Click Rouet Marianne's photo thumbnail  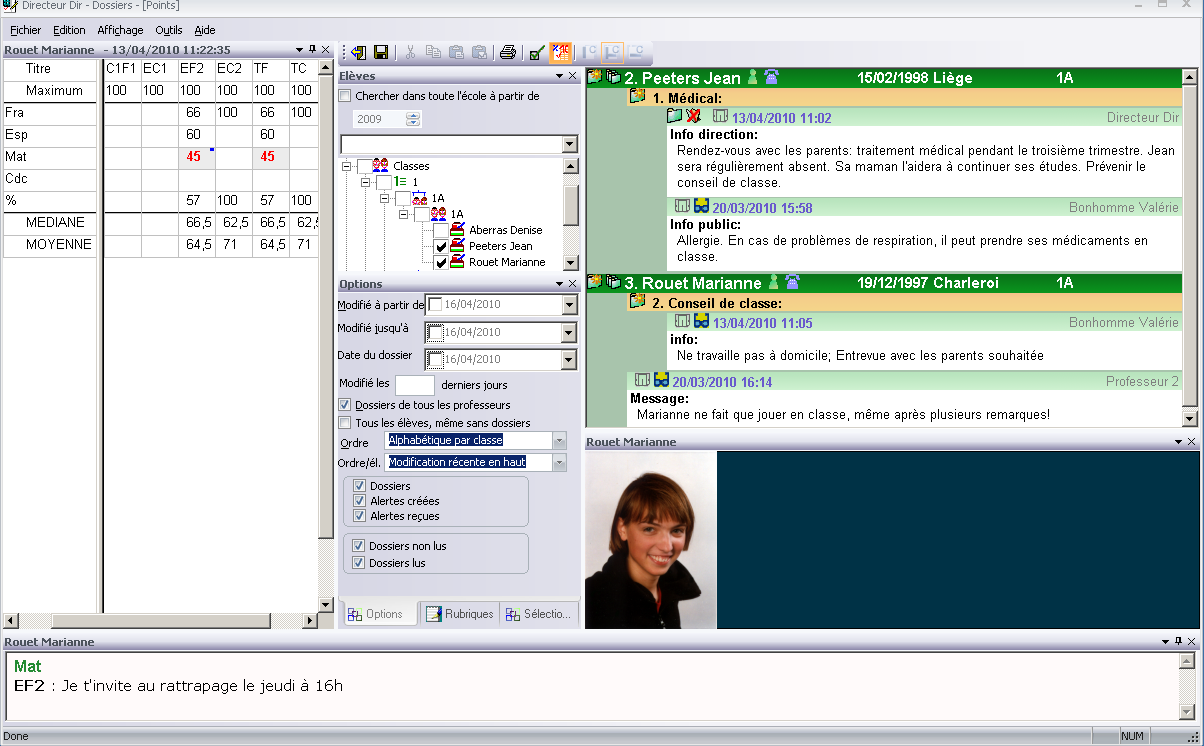coord(651,540)
